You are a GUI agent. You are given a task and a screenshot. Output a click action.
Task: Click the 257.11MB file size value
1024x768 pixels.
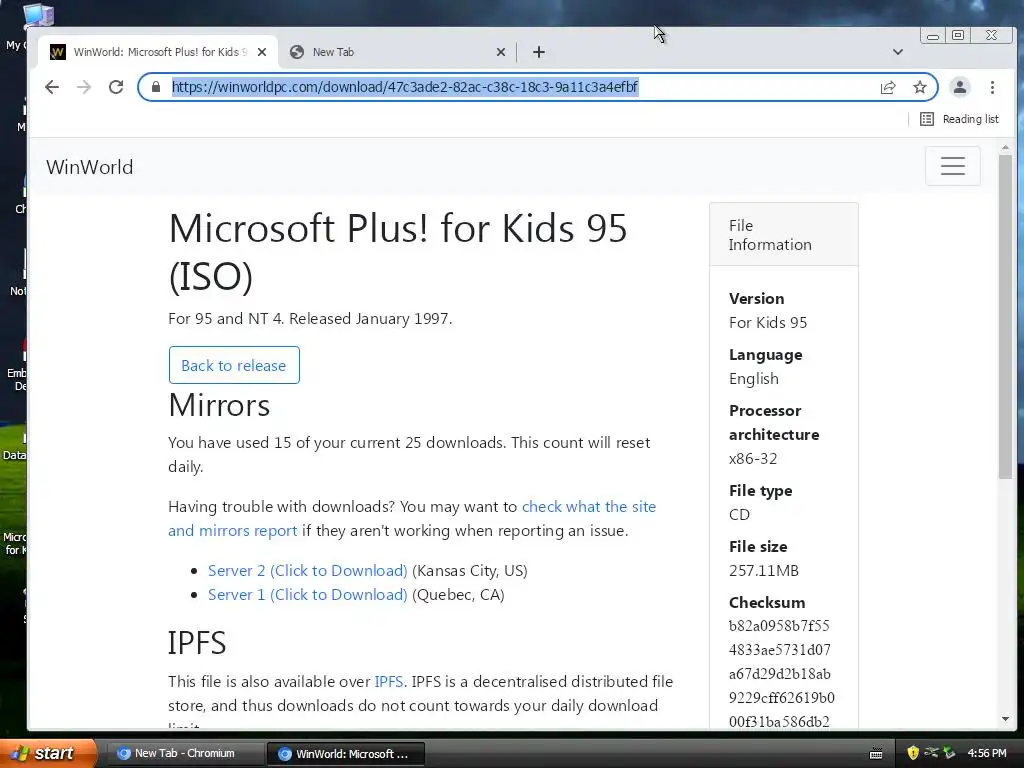(x=763, y=571)
